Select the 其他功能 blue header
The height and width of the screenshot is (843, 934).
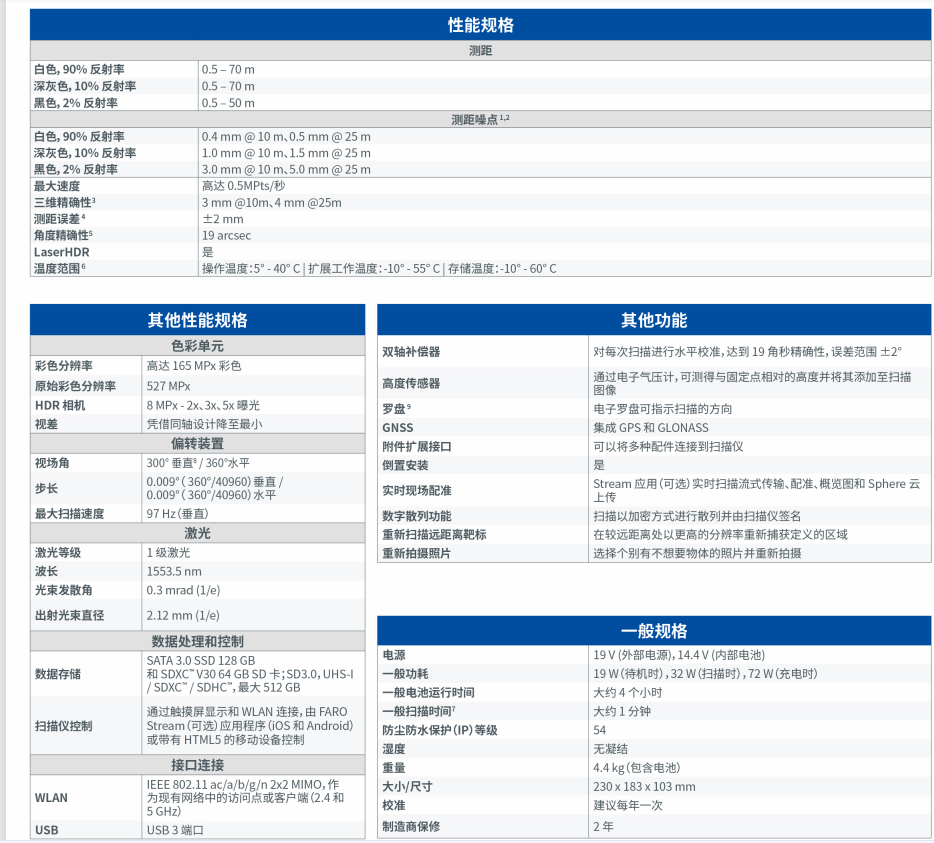tap(653, 320)
